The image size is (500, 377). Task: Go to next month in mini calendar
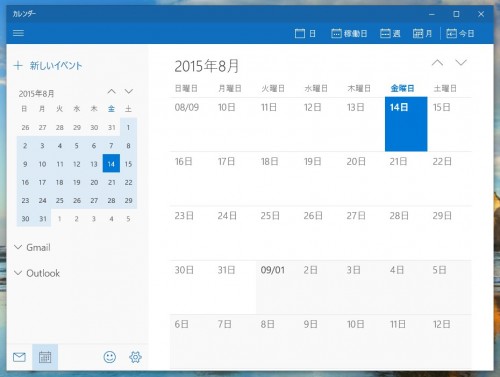129,91
